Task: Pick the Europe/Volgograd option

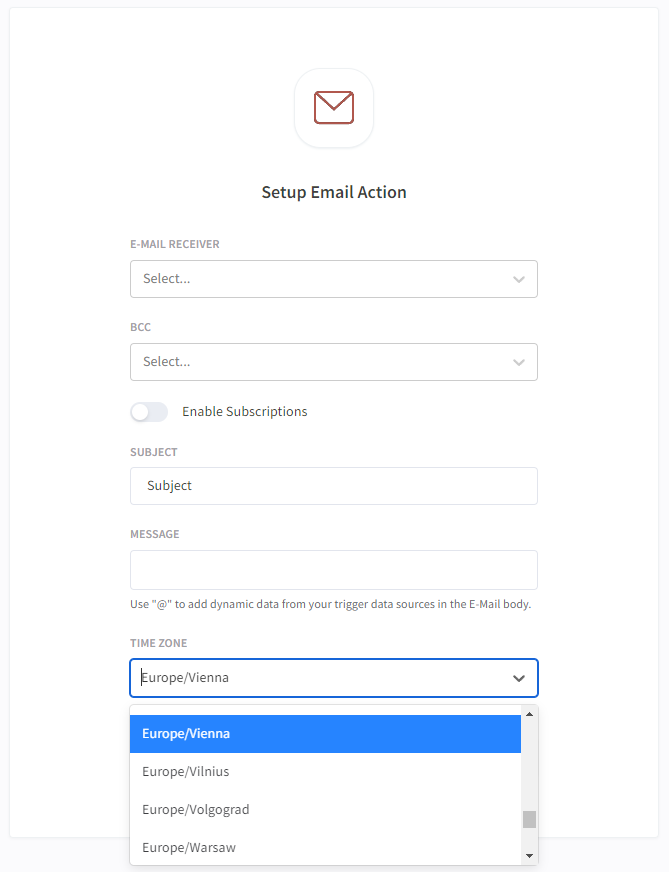Action: point(325,809)
